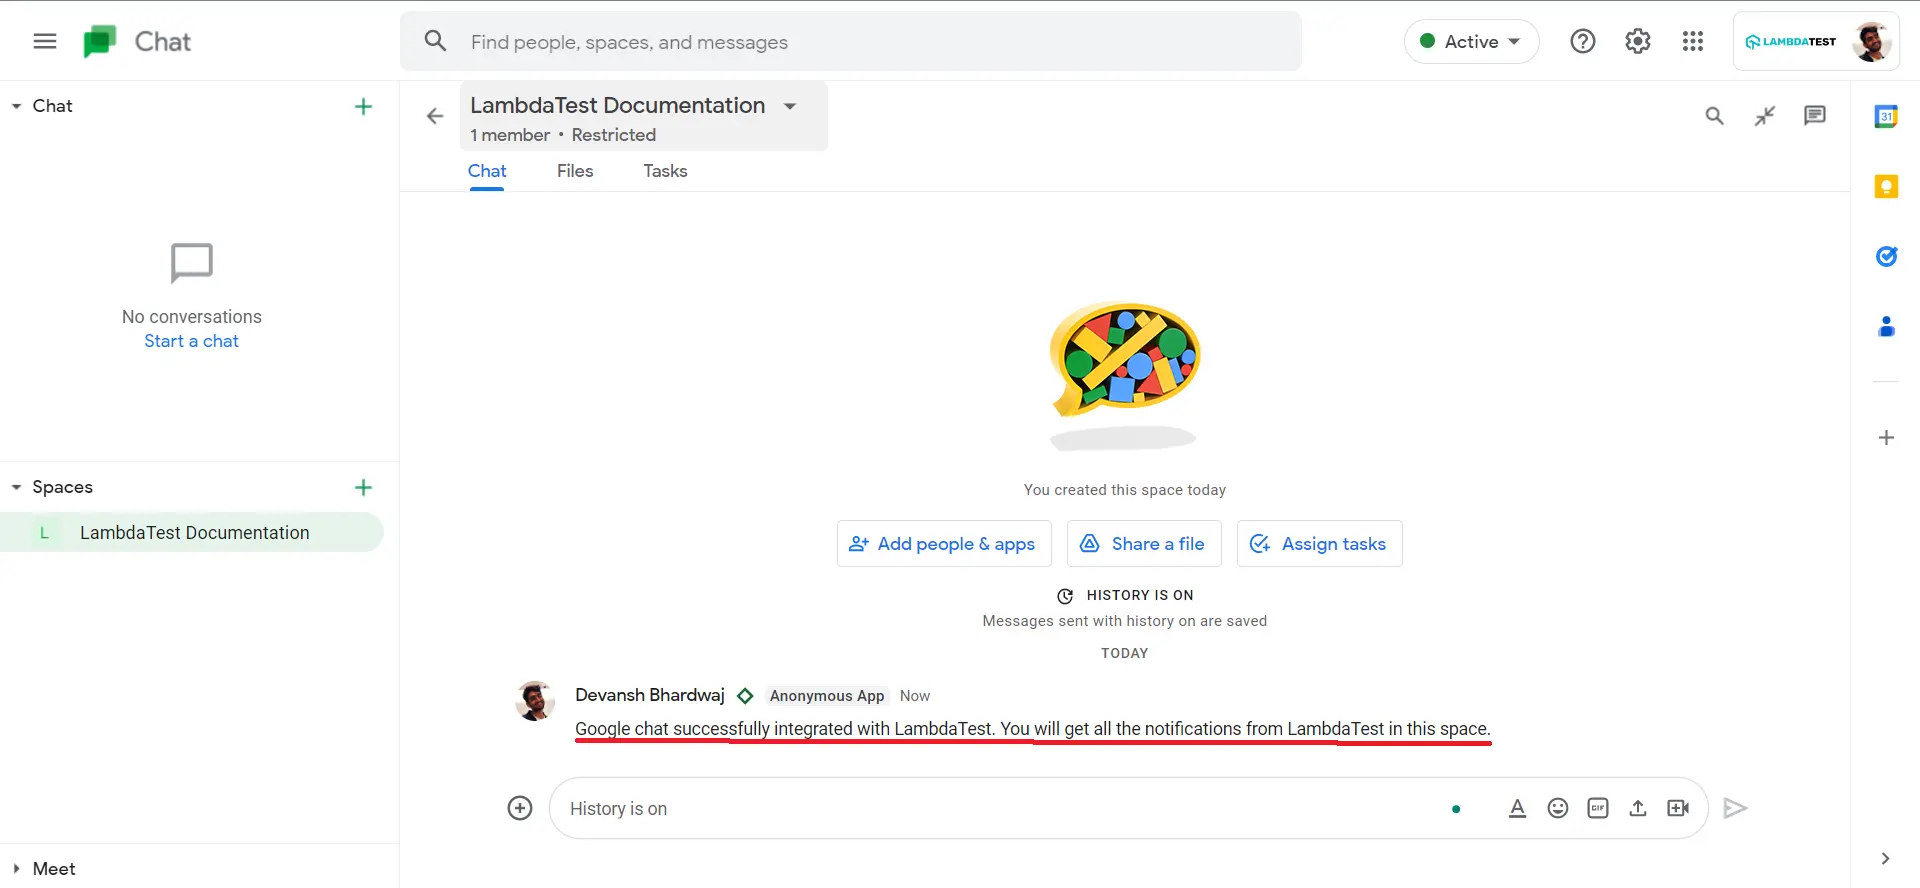Collapse the Chat section in sidebar
The height and width of the screenshot is (888, 1920).
pyautogui.click(x=16, y=106)
